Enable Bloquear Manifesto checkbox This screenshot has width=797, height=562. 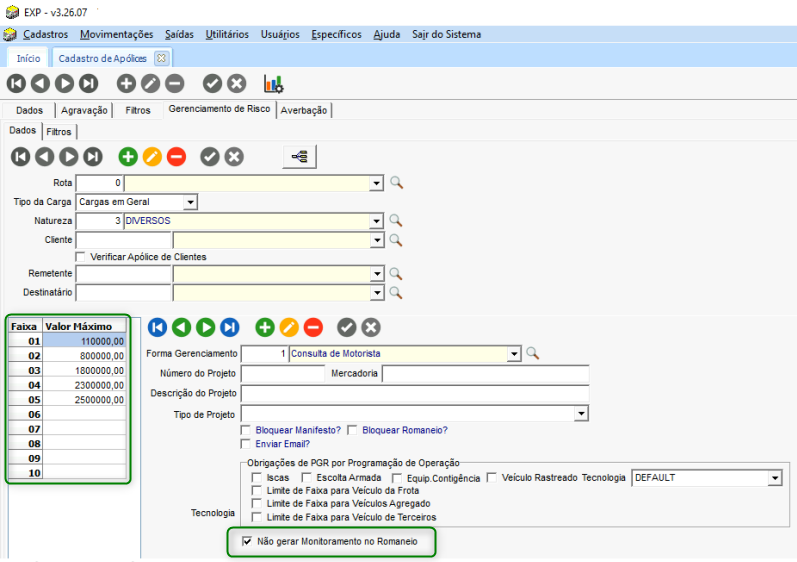click(x=246, y=430)
